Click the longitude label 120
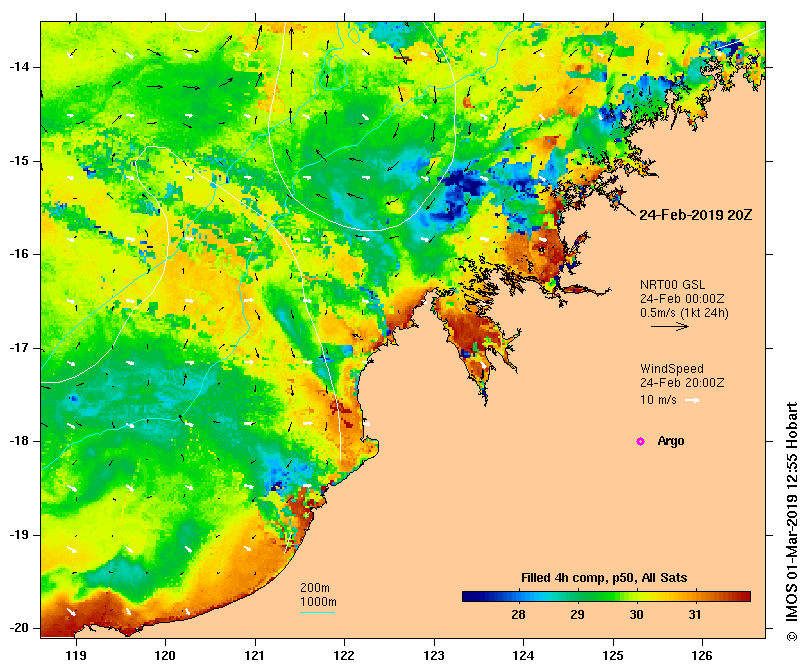 coord(166,655)
